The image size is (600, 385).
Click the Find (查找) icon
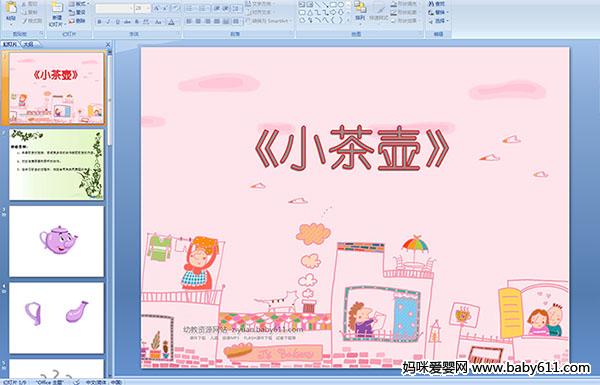pyautogui.click(x=437, y=4)
